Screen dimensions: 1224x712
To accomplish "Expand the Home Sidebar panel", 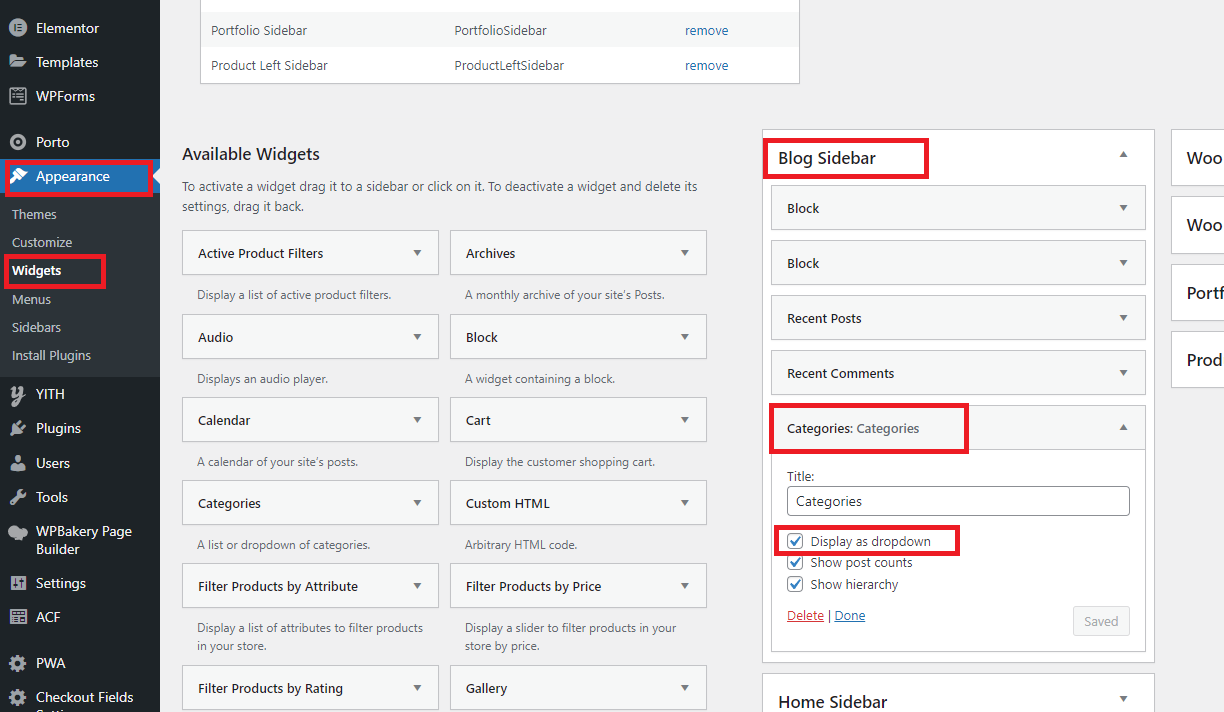I will [x=1123, y=699].
